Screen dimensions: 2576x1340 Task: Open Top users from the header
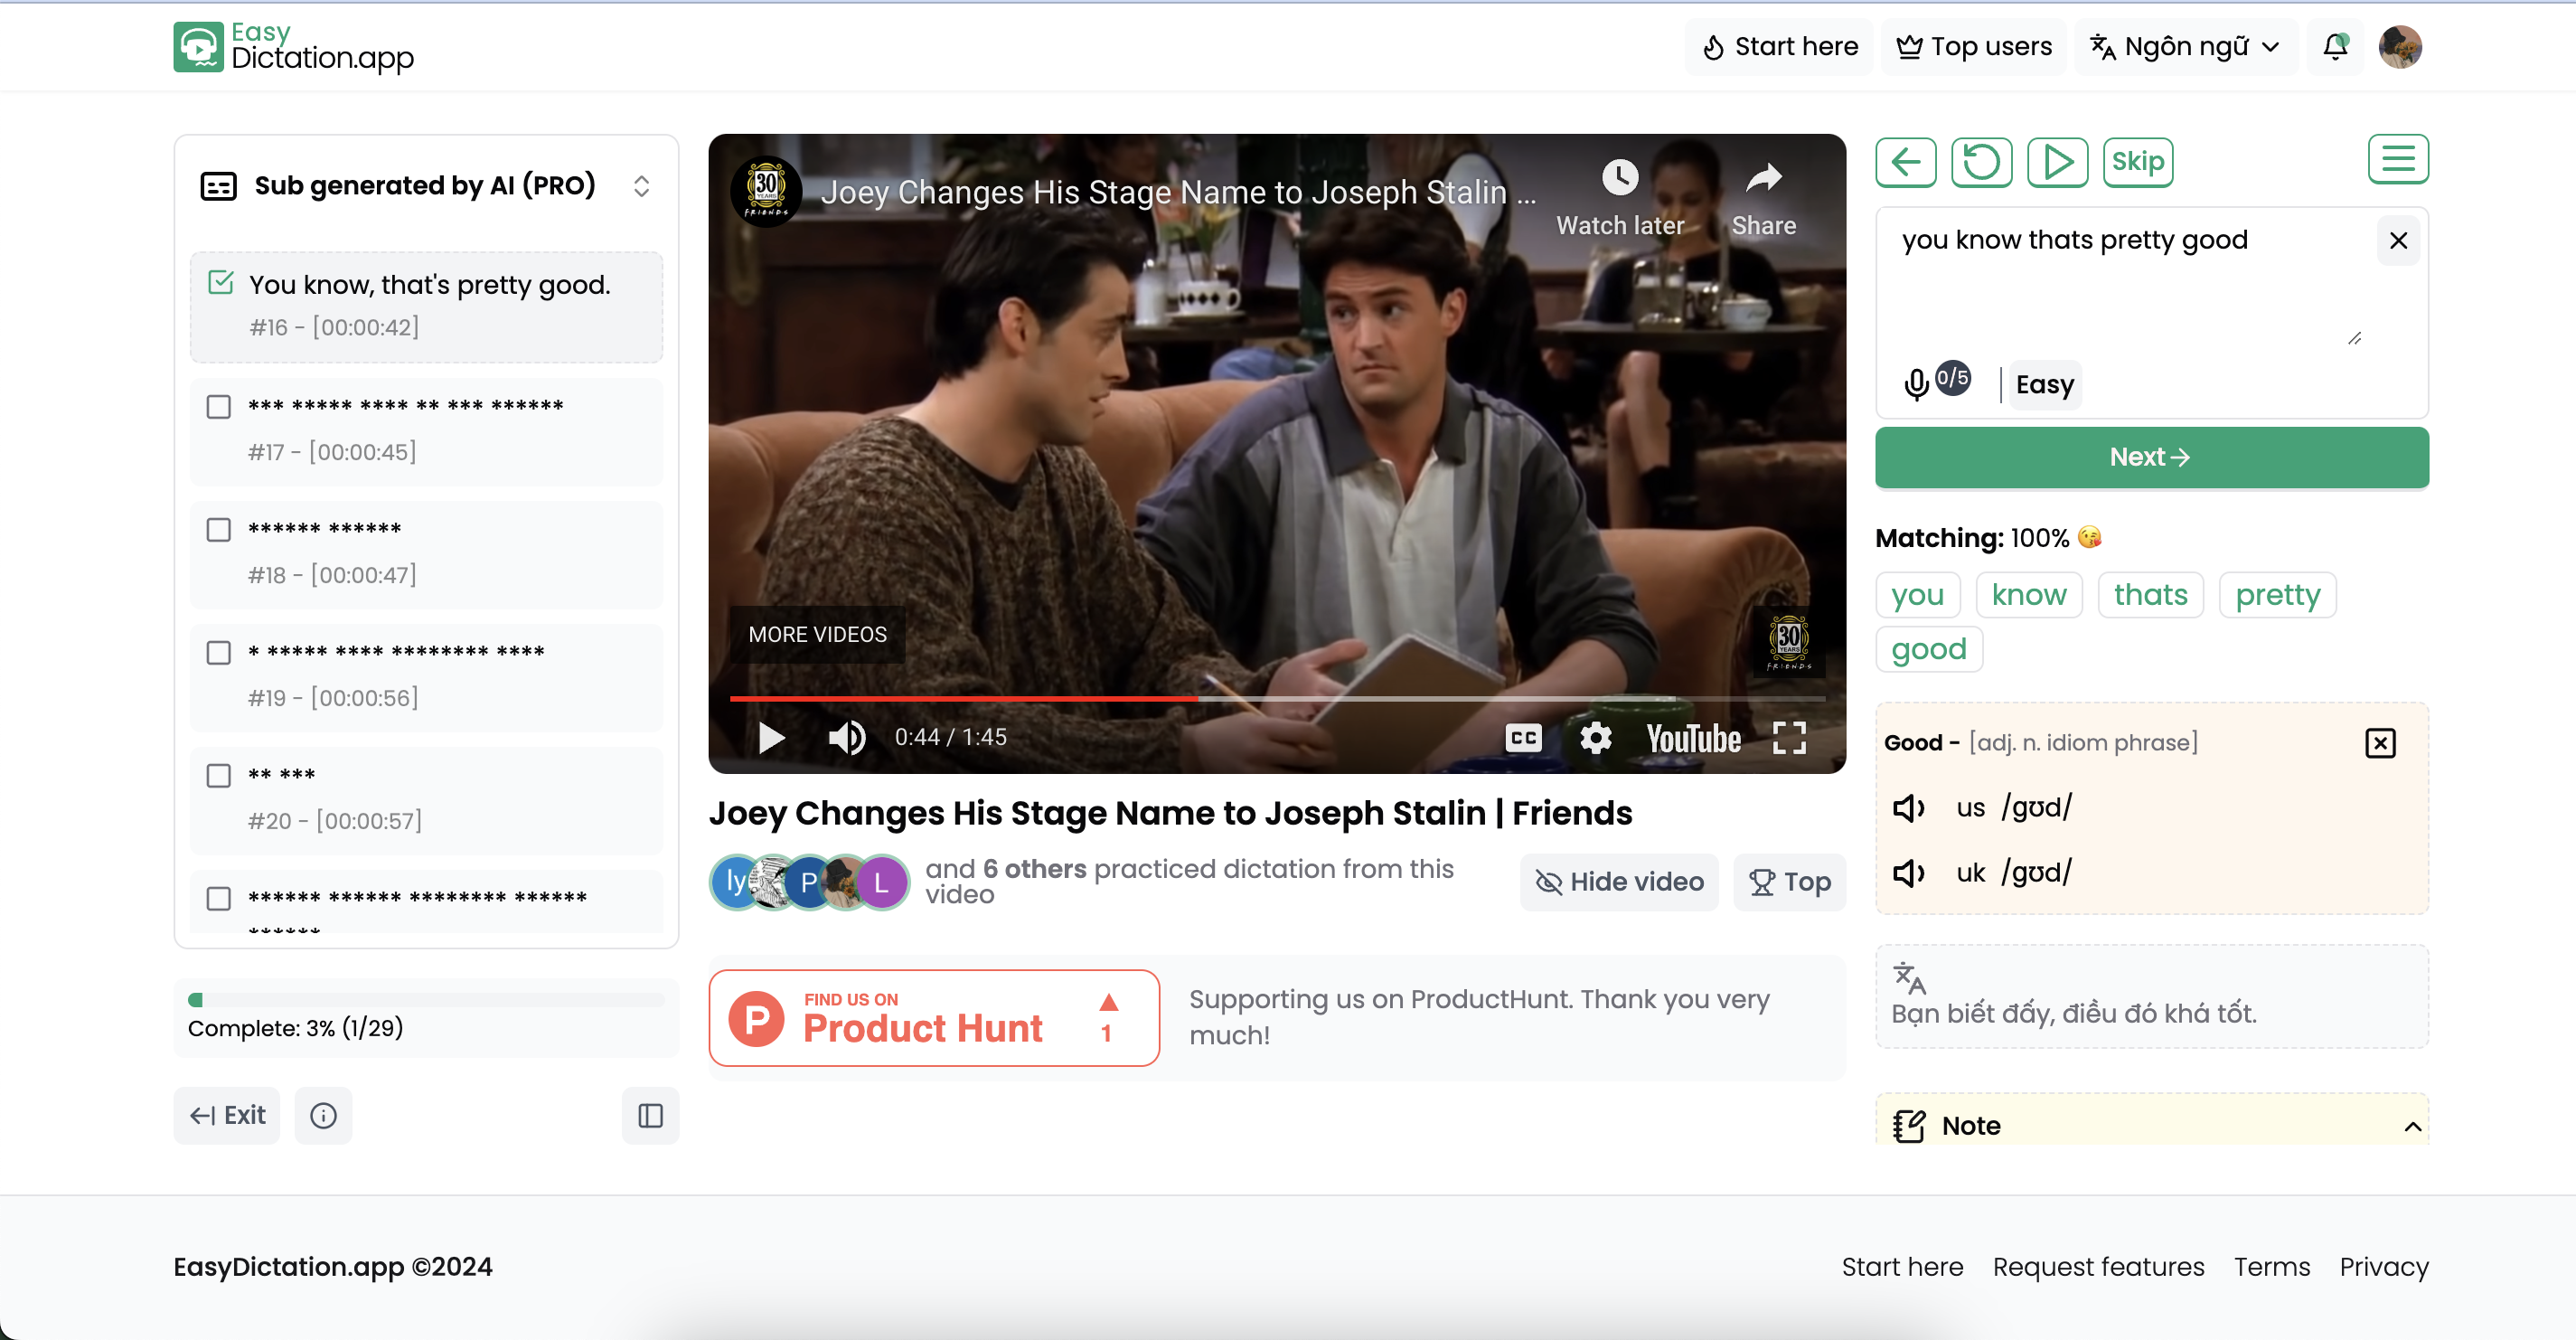[x=1974, y=47]
